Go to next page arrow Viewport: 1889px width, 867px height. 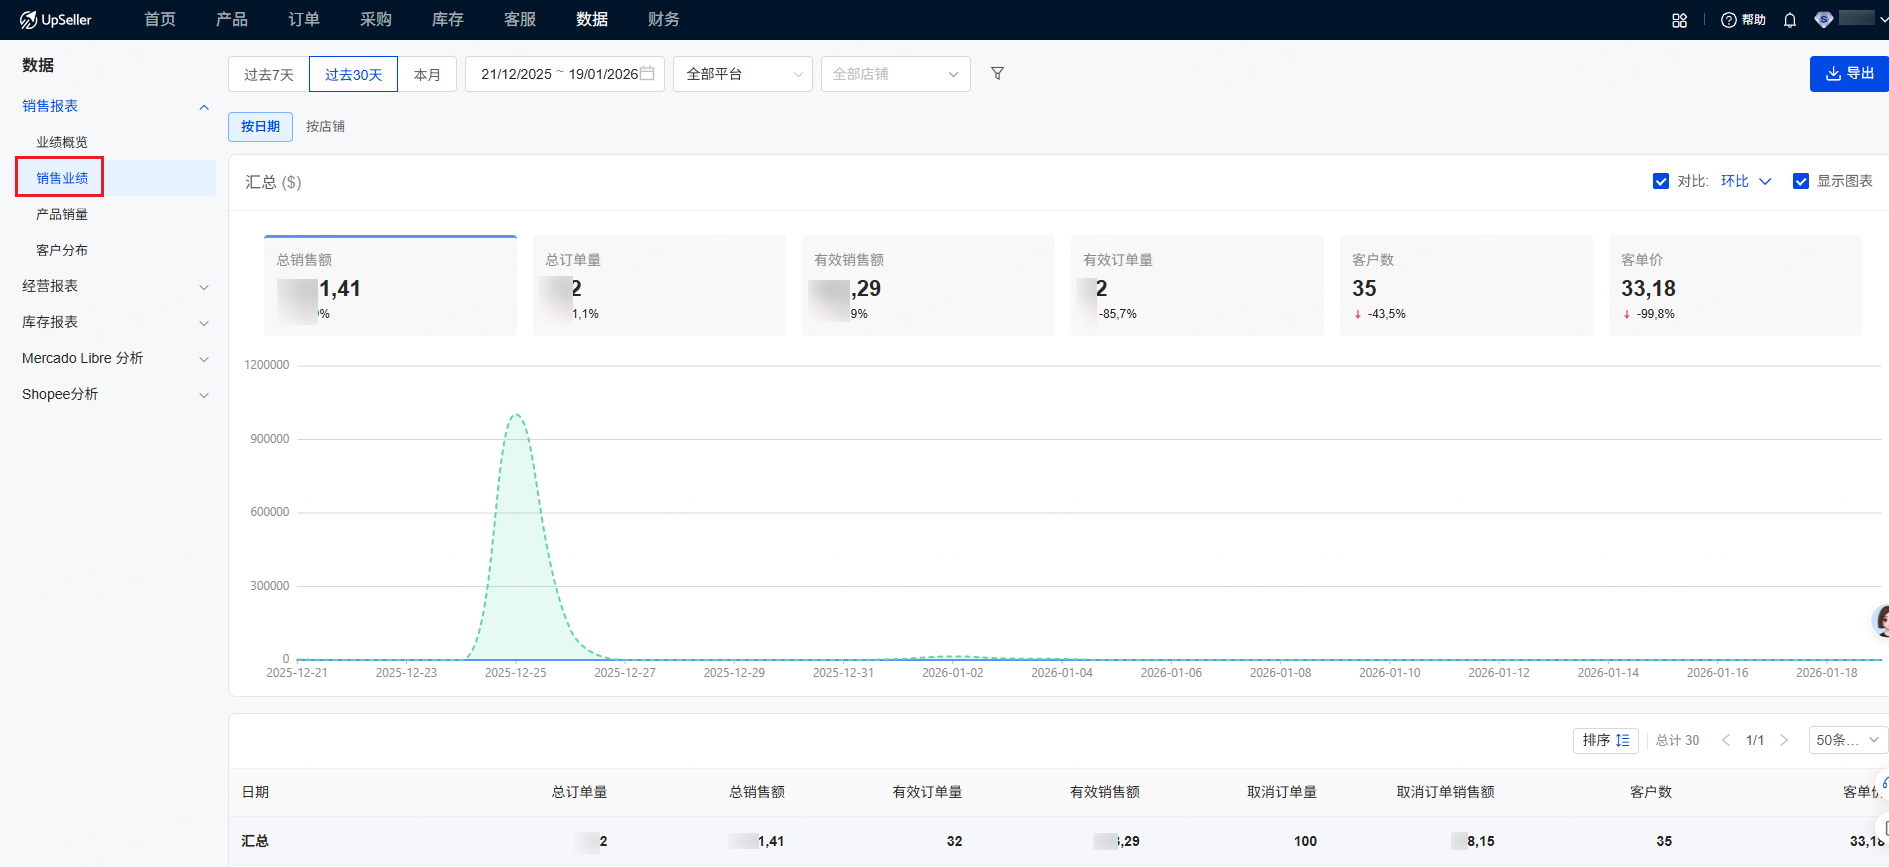click(x=1784, y=740)
